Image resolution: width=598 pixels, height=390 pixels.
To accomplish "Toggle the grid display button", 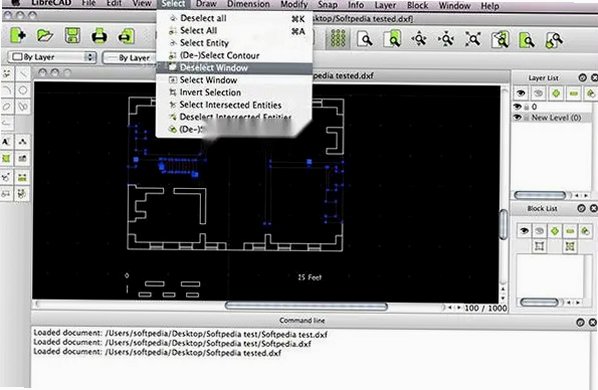I will (338, 39).
